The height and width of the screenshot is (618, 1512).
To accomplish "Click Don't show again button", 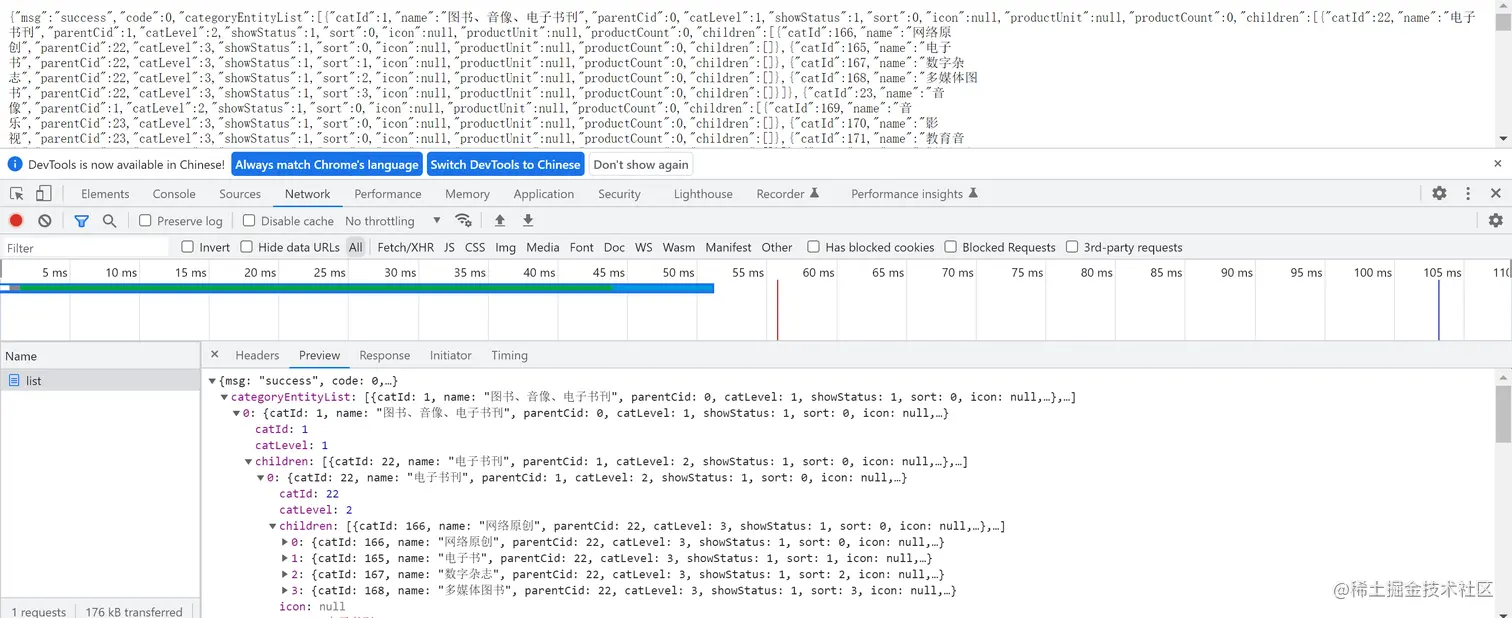I will click(x=641, y=164).
